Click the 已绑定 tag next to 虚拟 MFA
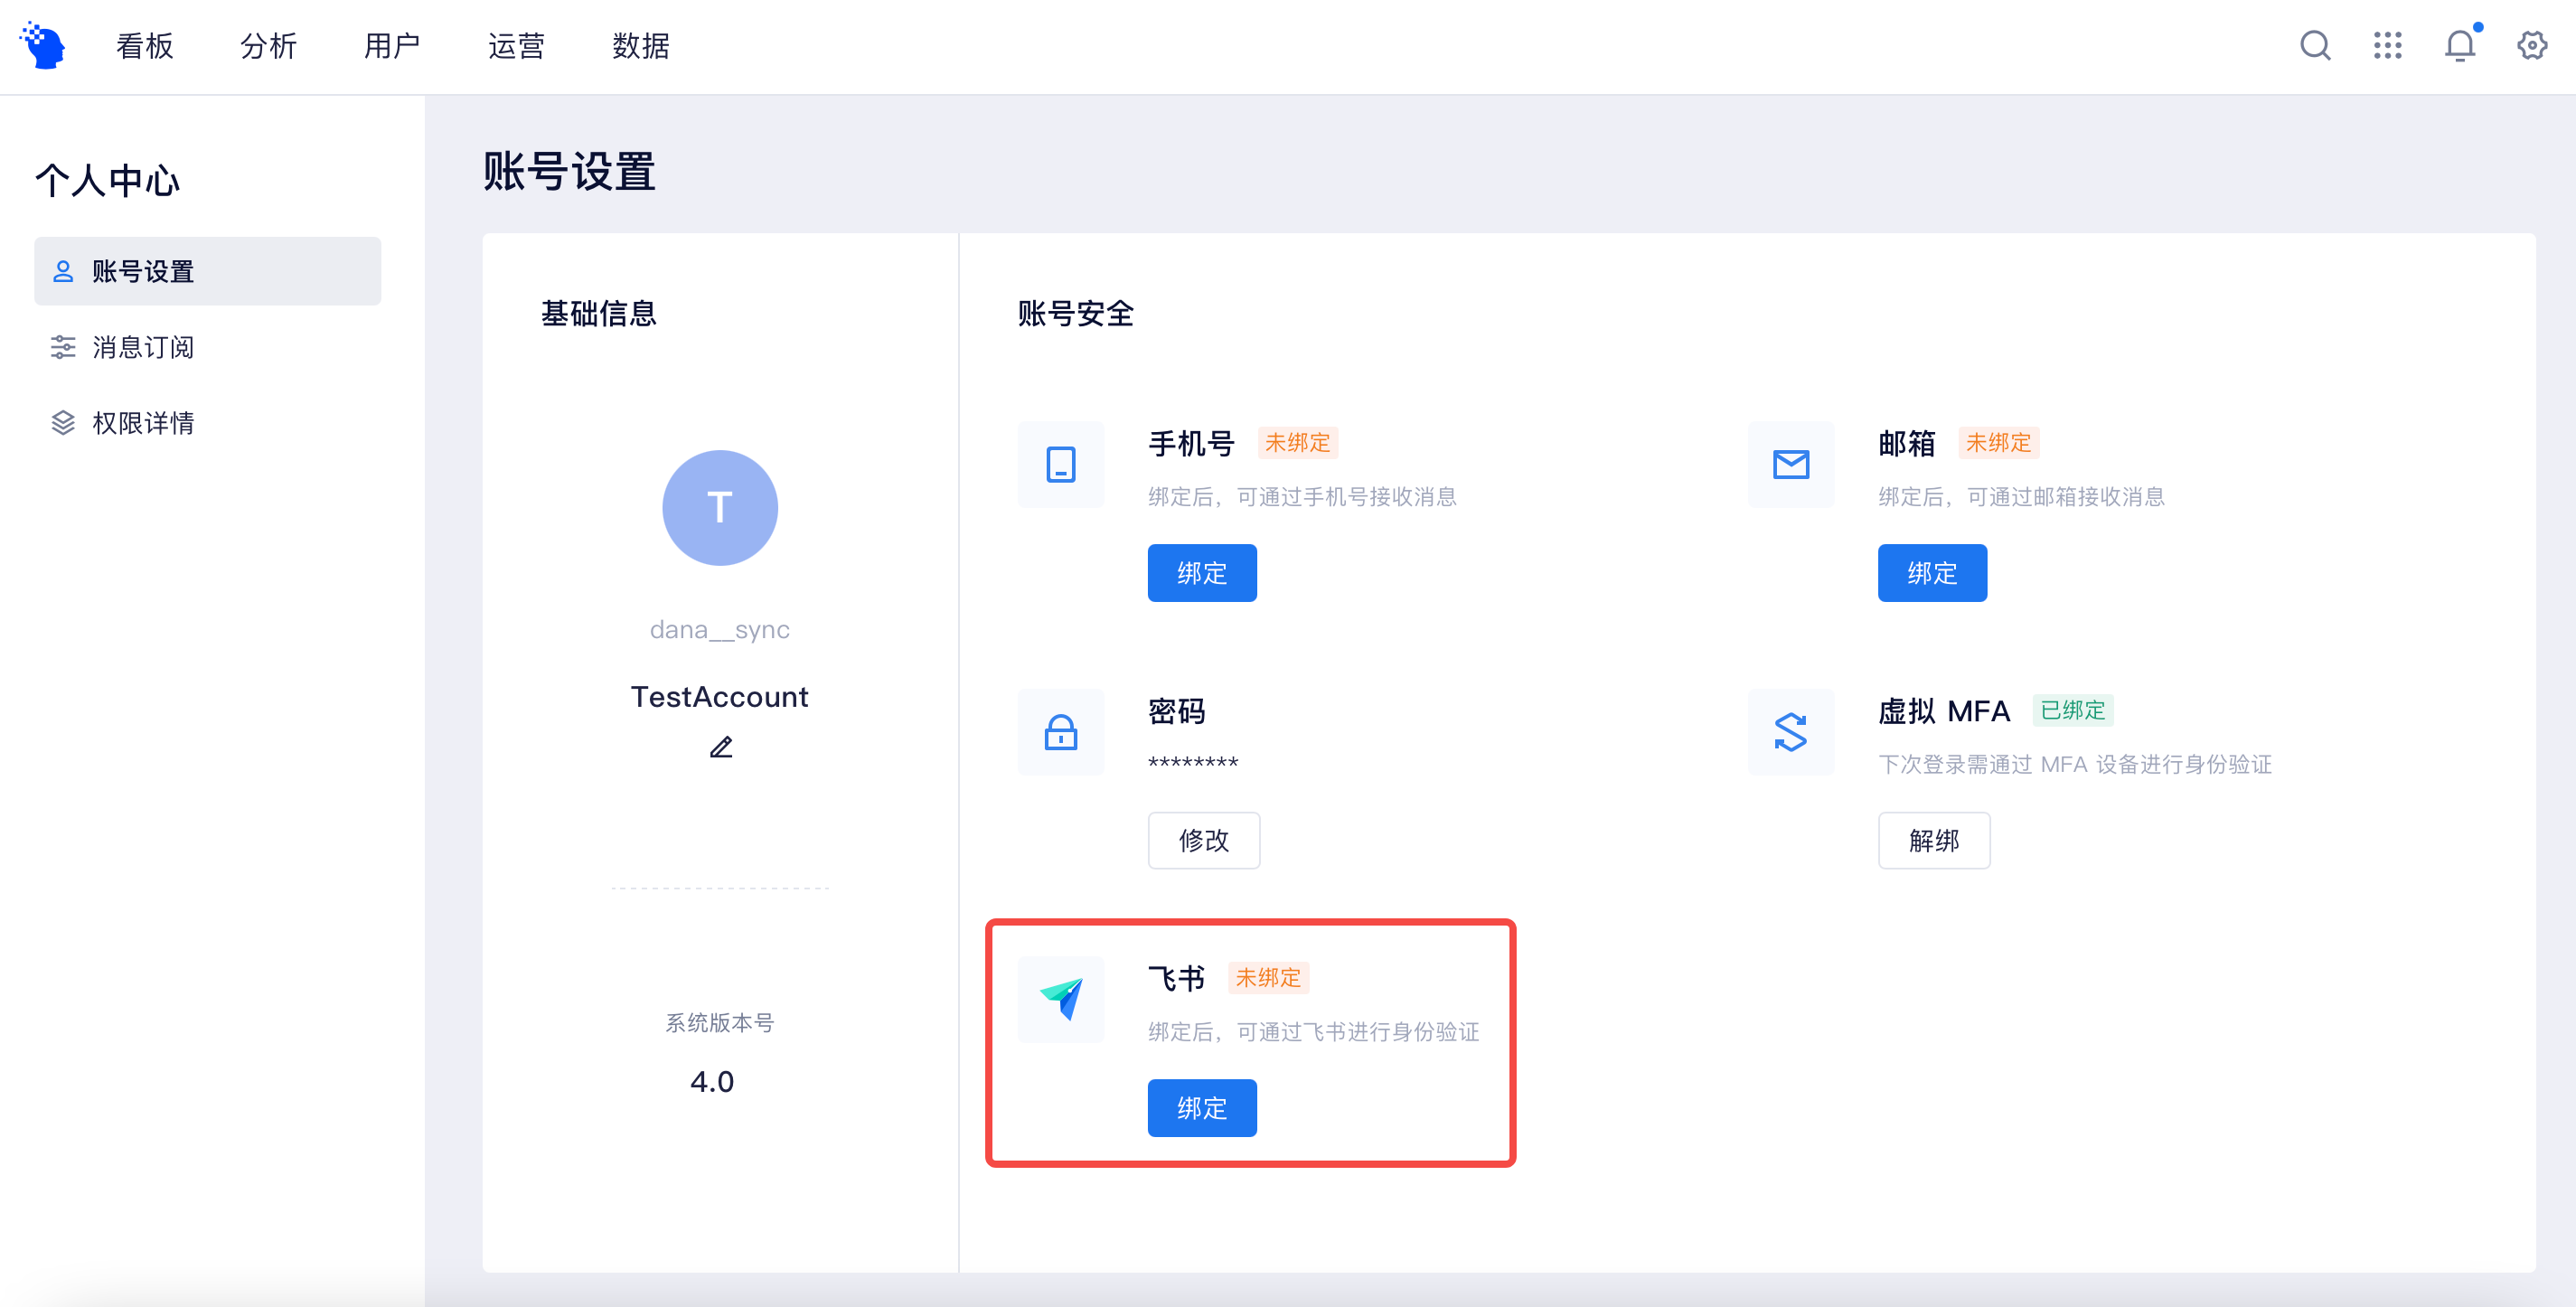 (2073, 710)
